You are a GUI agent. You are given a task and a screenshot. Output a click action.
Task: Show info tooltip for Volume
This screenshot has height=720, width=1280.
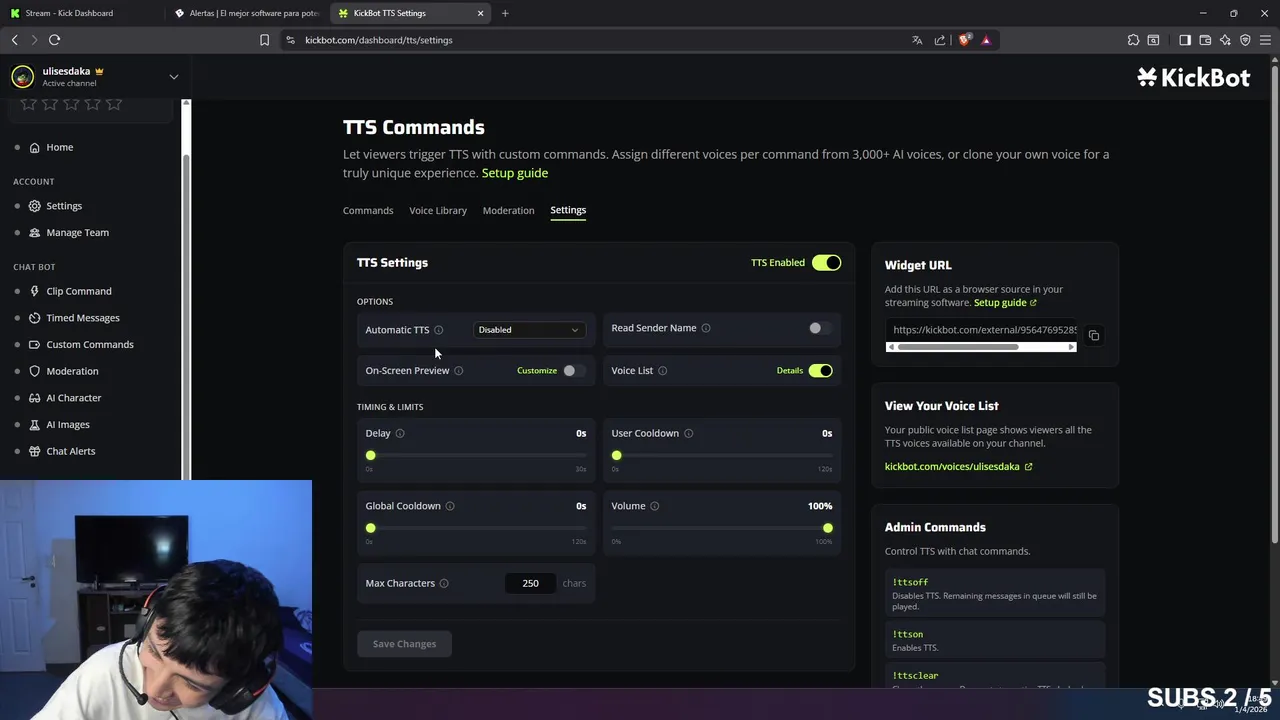pos(655,506)
